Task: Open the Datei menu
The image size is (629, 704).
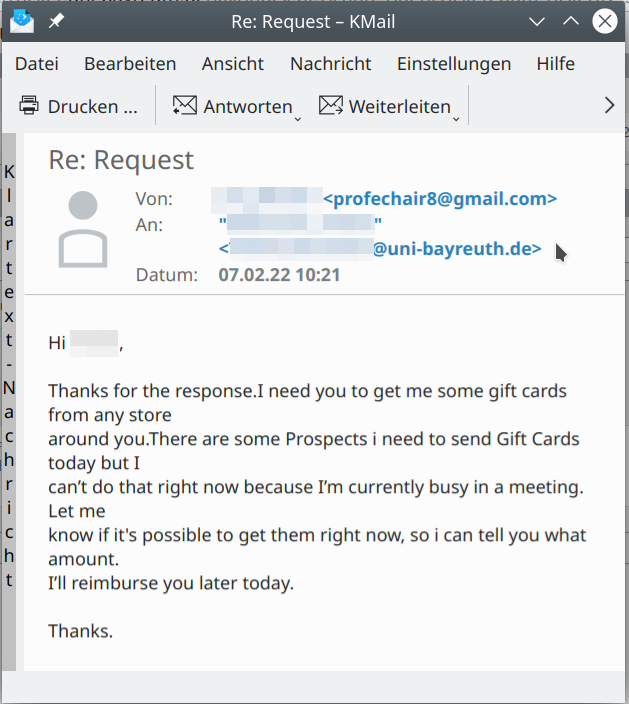Action: tap(37, 64)
